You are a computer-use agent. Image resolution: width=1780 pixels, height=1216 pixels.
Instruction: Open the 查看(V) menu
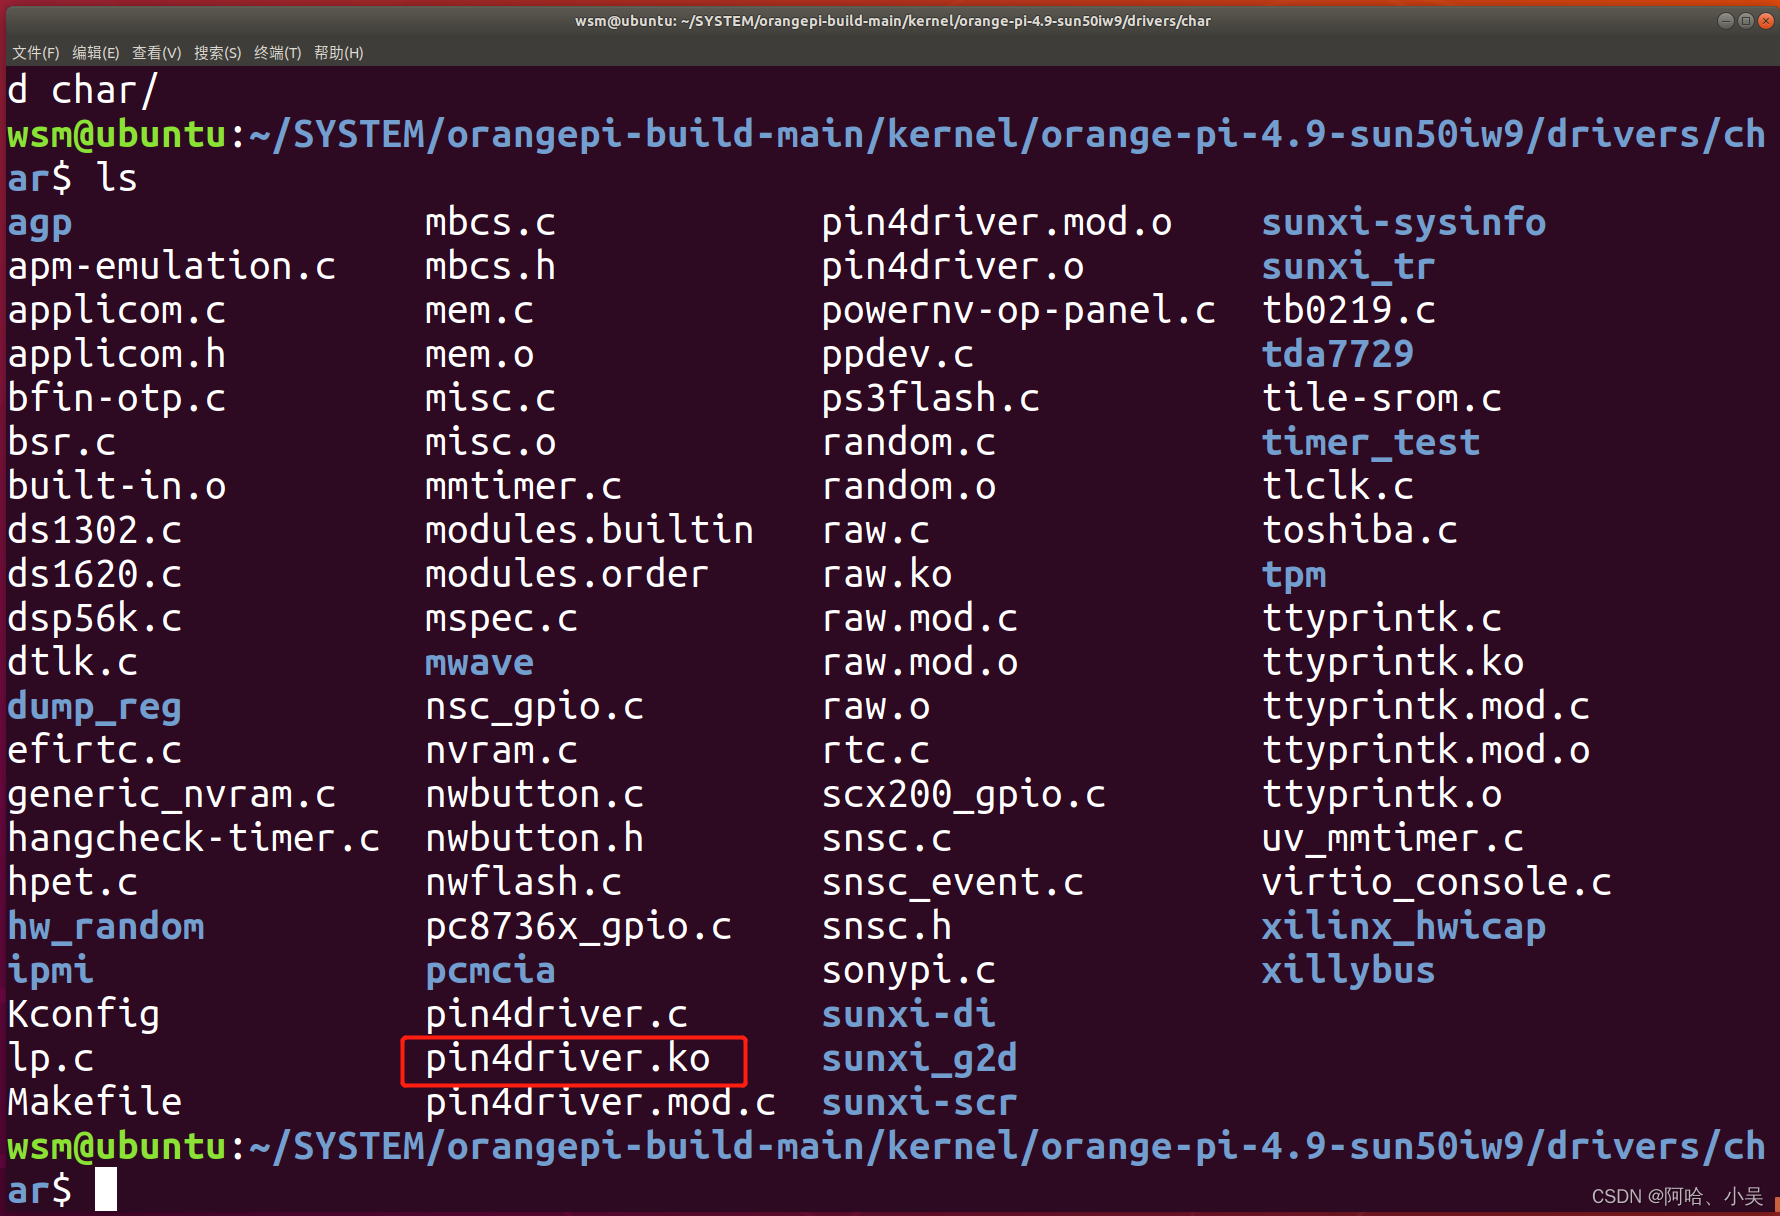coord(157,53)
